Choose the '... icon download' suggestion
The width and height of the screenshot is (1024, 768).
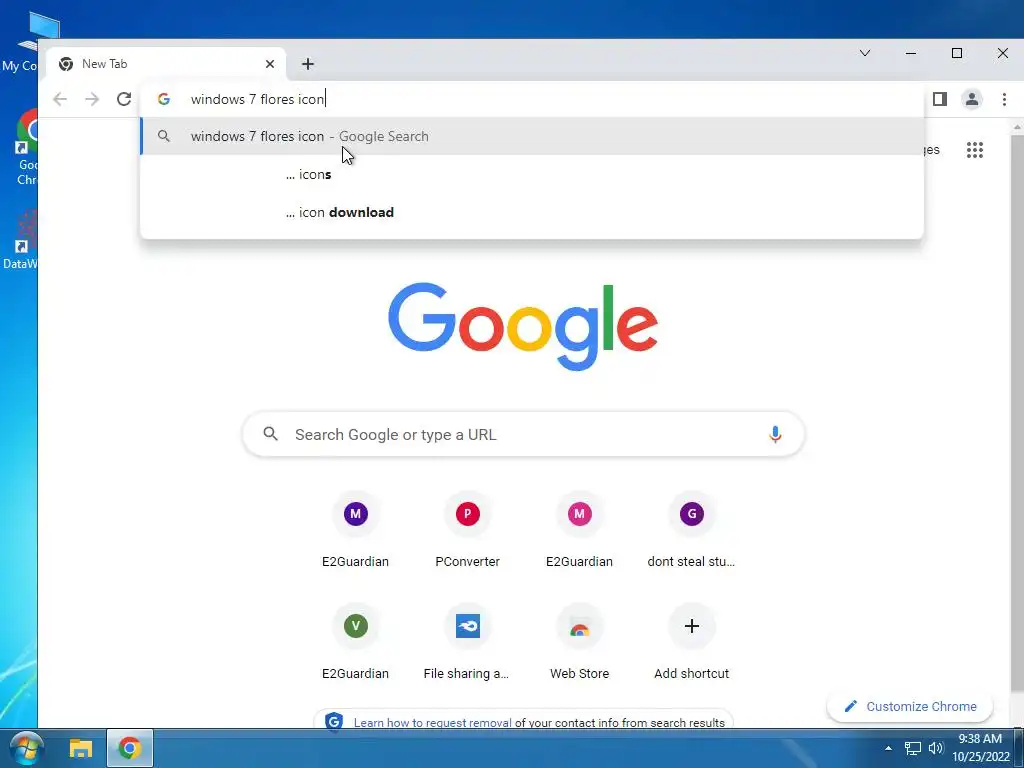pos(532,212)
